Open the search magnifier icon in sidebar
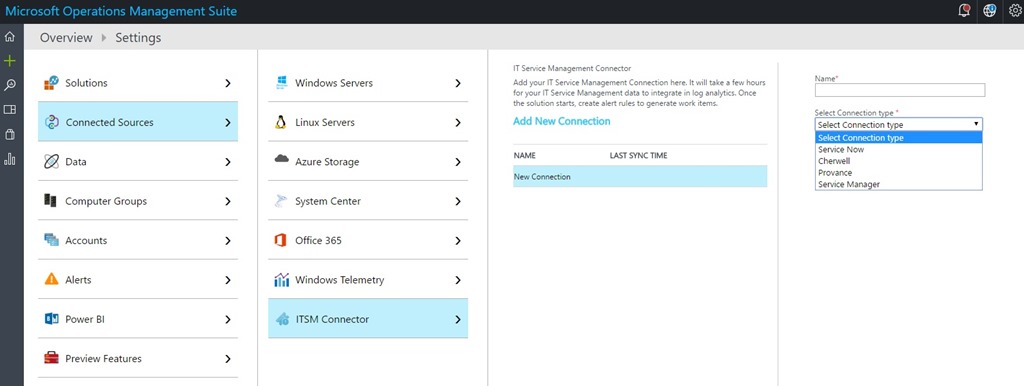This screenshot has height=386, width=1024. click(9, 85)
